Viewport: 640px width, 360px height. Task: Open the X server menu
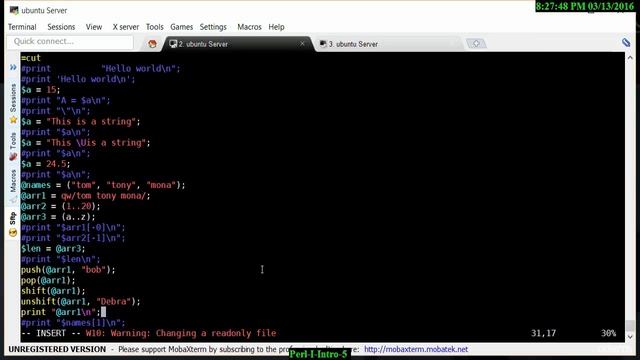coord(126,27)
